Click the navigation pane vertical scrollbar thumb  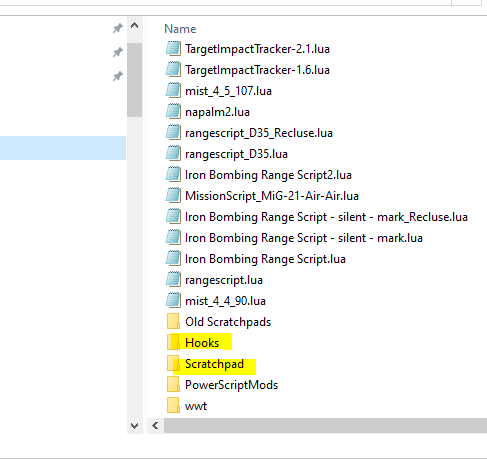tap(135, 80)
